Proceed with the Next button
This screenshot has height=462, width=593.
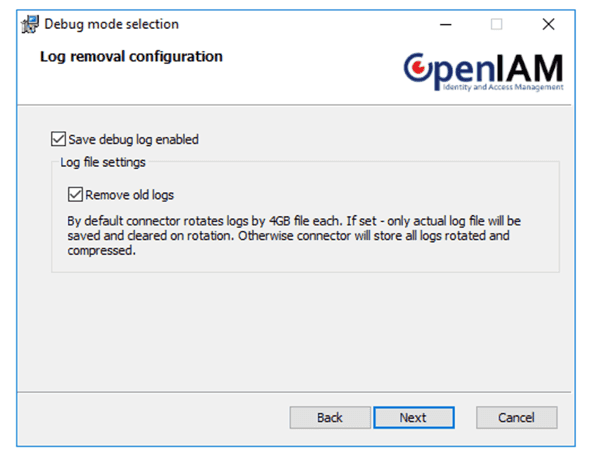point(414,418)
